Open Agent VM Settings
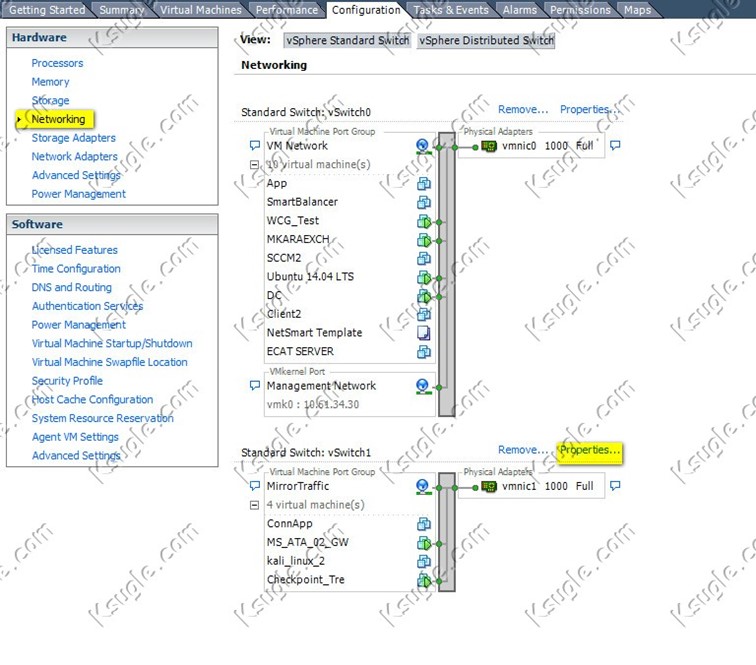This screenshot has width=756, height=665. coord(75,437)
